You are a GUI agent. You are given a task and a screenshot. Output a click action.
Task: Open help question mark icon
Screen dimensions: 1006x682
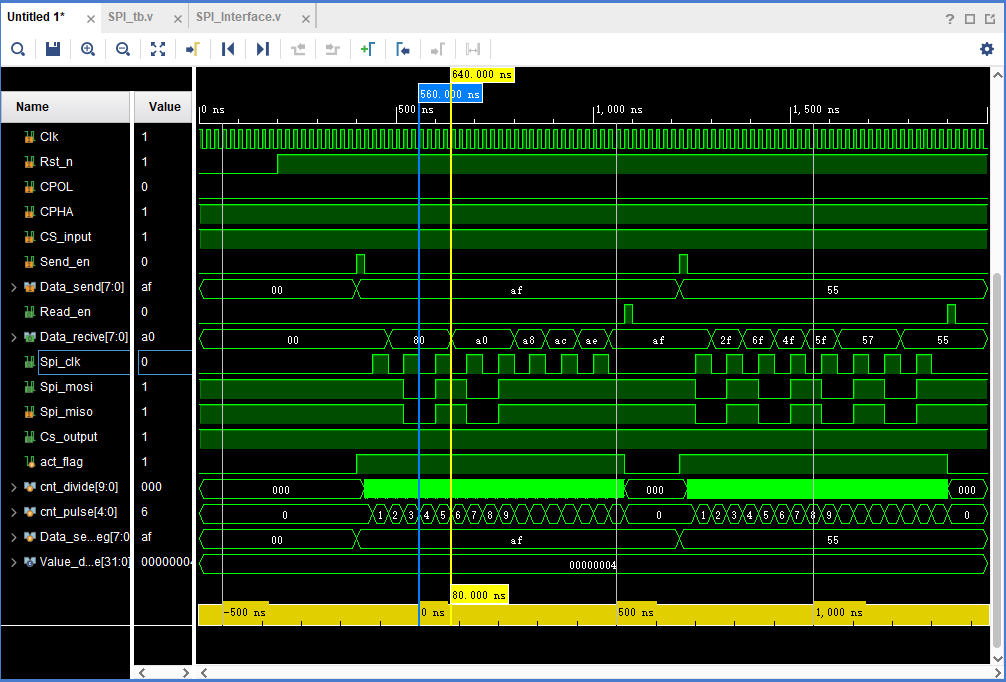click(950, 19)
